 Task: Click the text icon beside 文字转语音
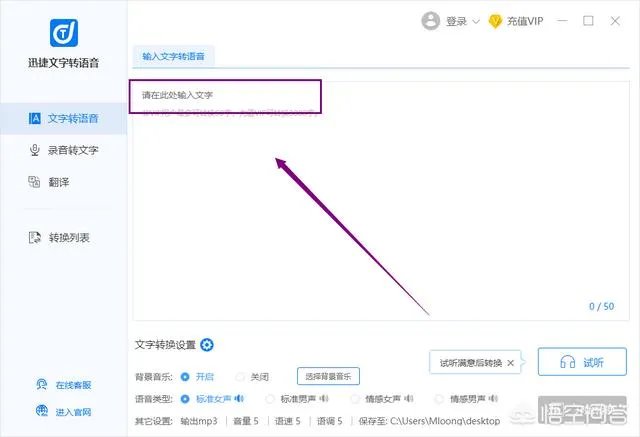click(35, 118)
